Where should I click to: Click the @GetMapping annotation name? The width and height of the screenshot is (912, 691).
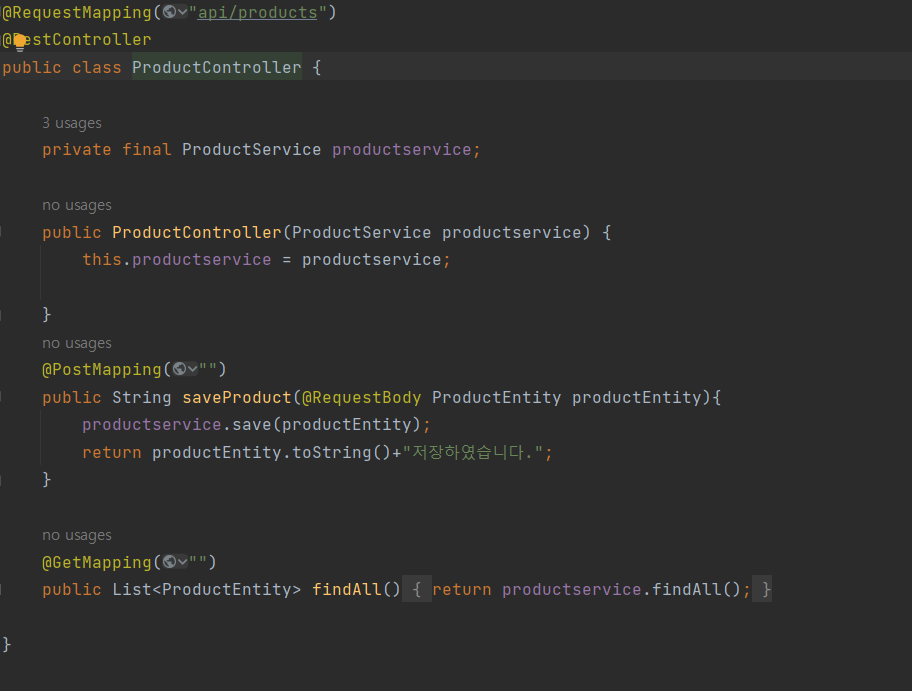(x=97, y=562)
